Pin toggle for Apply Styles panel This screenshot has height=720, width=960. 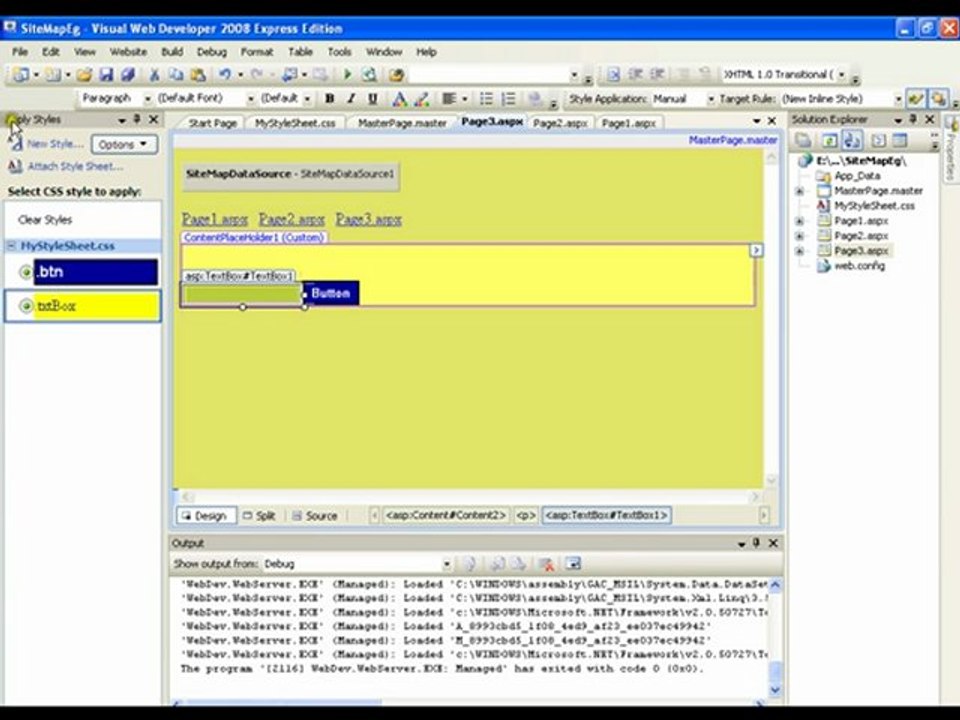pyautogui.click(x=137, y=119)
